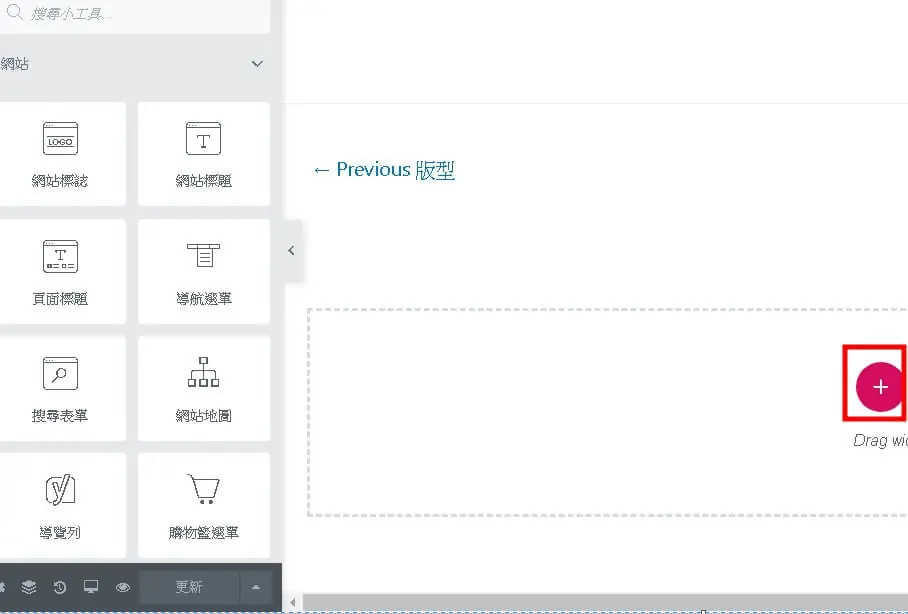Open the revision history icon

coord(60,587)
